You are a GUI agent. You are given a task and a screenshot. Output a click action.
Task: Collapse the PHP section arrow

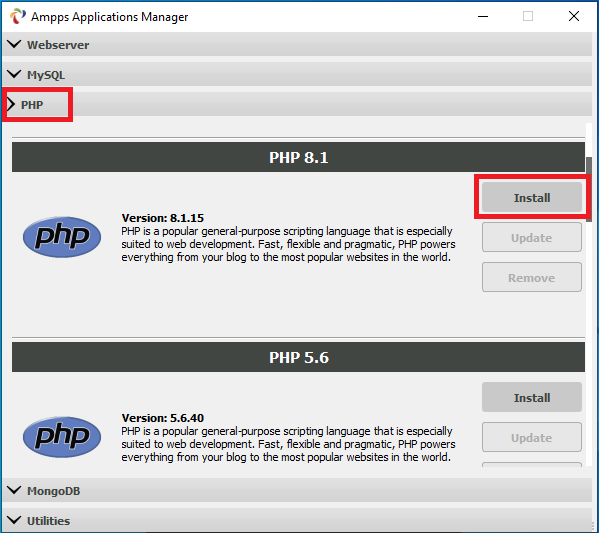tap(11, 104)
